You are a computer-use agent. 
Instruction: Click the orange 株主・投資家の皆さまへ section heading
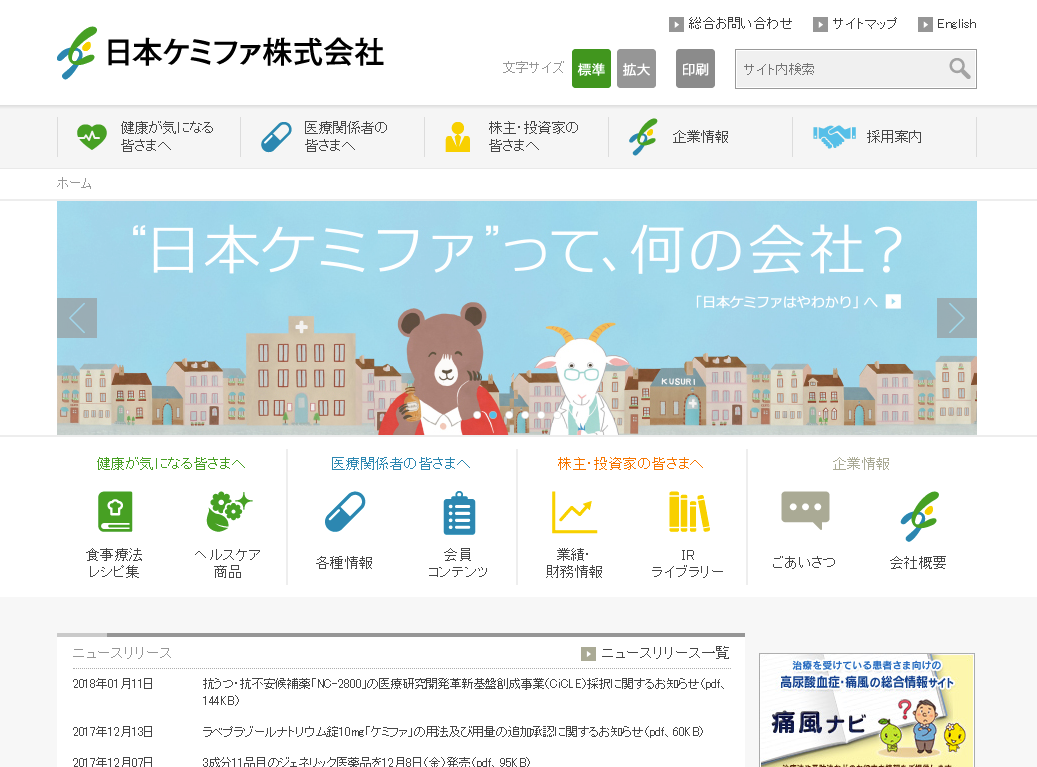tap(630, 464)
